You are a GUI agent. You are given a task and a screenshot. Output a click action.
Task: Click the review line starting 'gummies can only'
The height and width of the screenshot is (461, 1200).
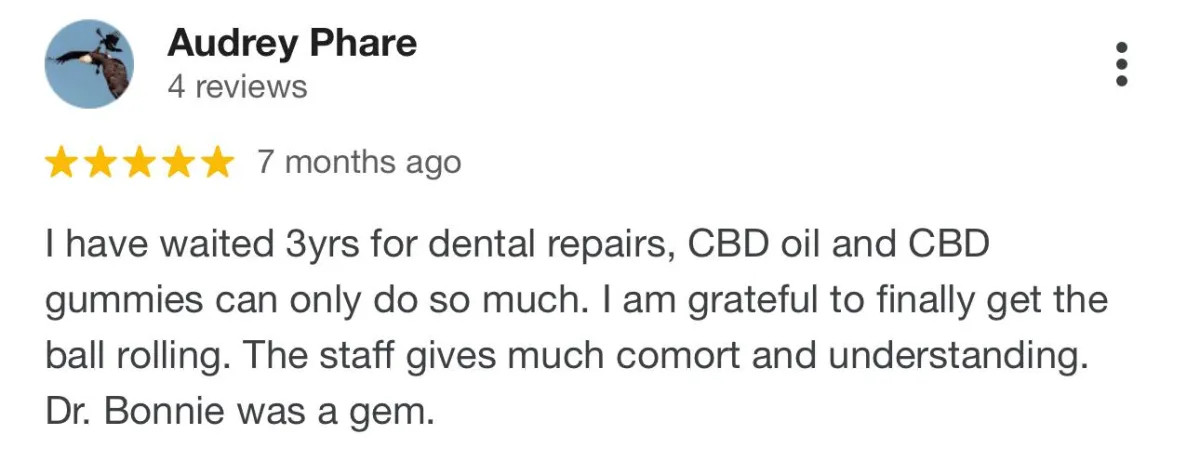pos(576,301)
